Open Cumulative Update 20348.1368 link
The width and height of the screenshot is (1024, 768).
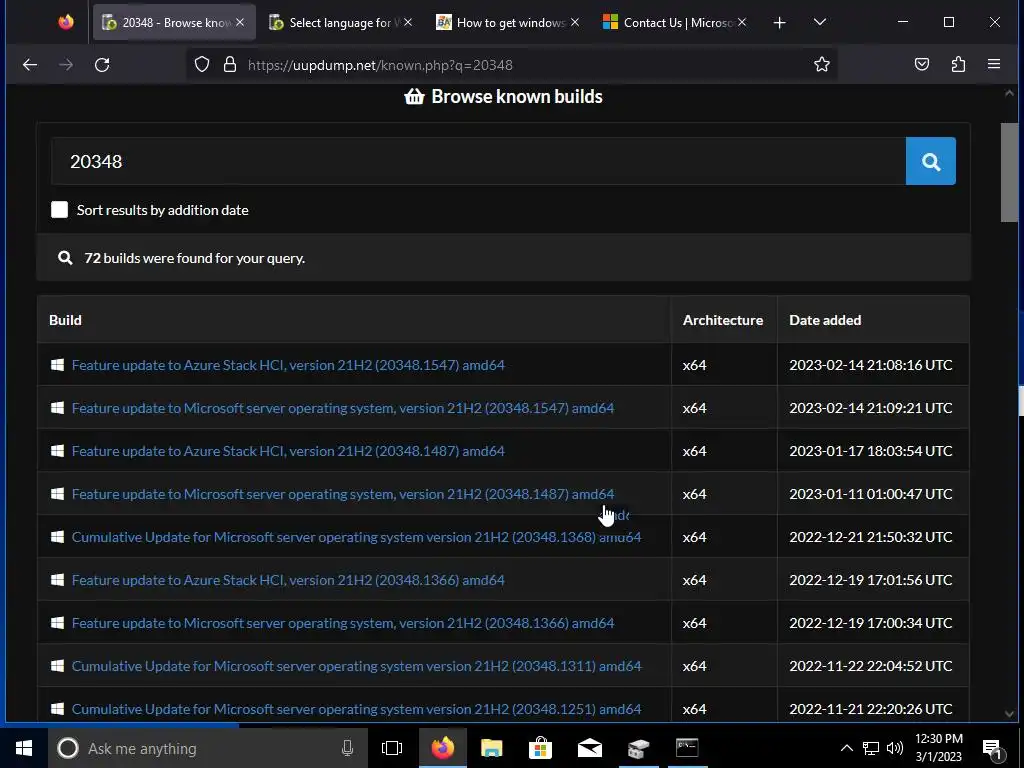pyautogui.click(x=357, y=537)
